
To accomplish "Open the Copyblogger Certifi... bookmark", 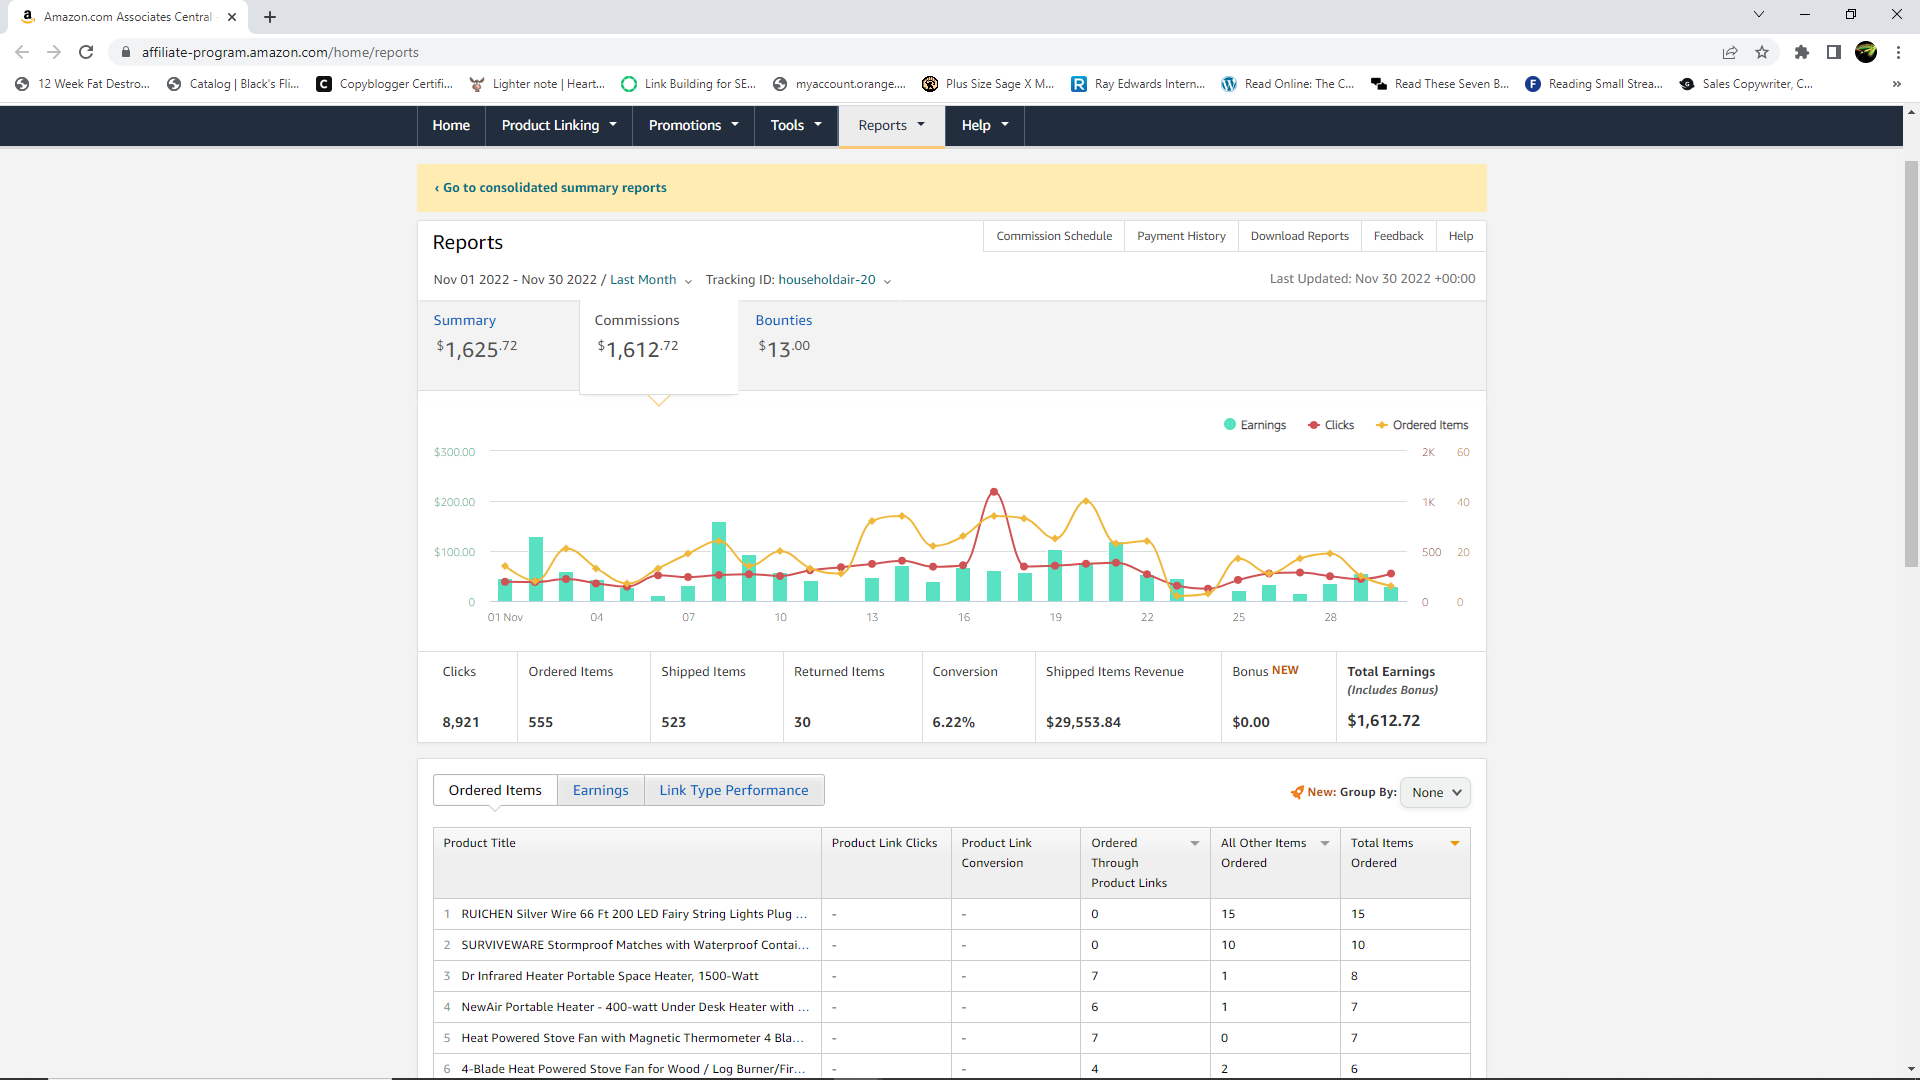I will 384,84.
